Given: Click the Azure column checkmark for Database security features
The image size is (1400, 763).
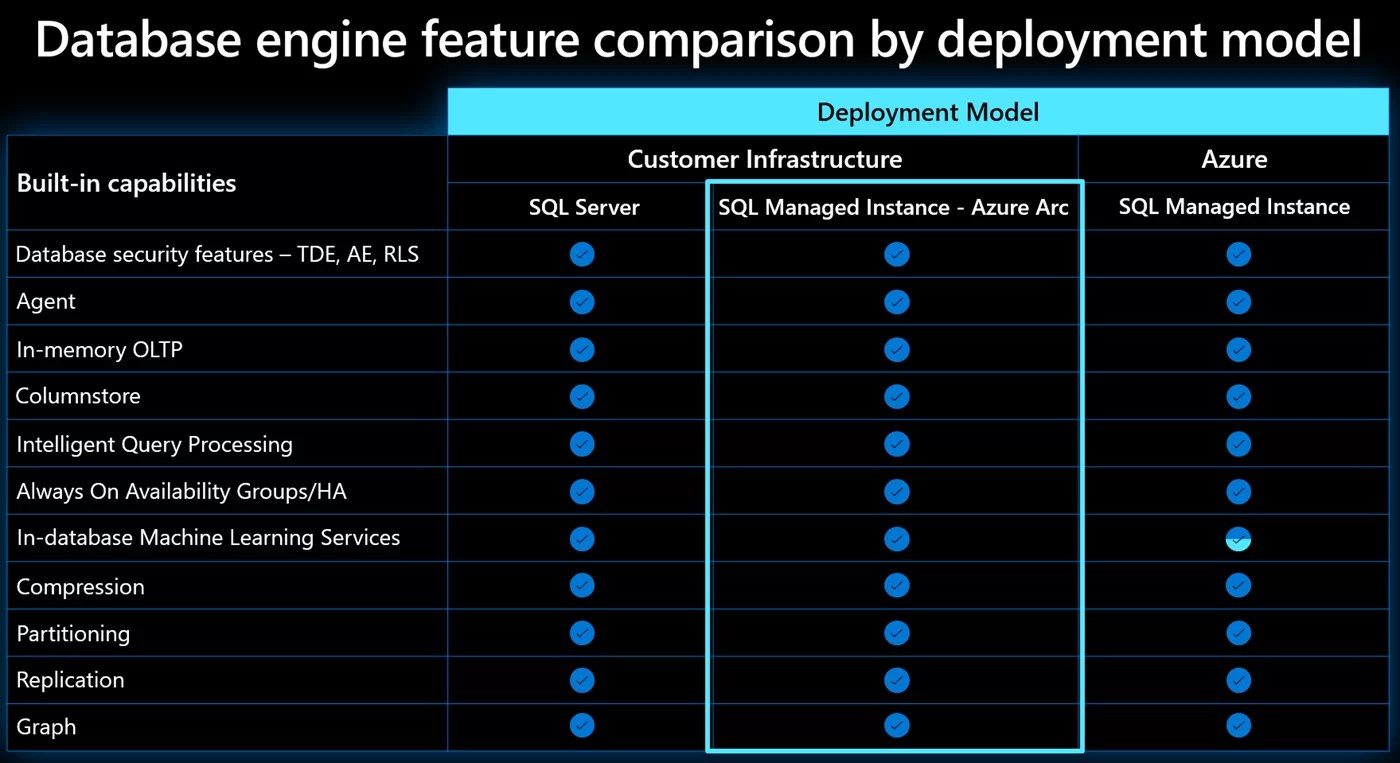Looking at the screenshot, I should 1239,254.
